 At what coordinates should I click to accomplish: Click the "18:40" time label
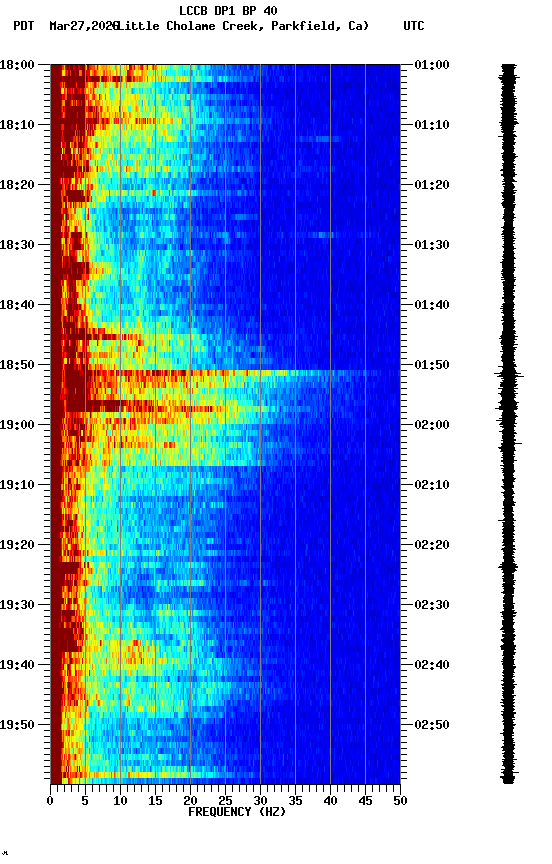pyautogui.click(x=17, y=305)
